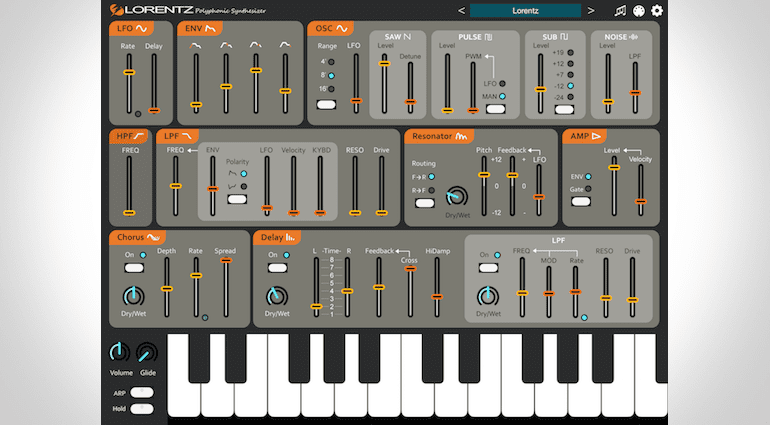The image size is (770, 425).
Task: Click the Resonator Dry/Wet knob
Action: click(x=457, y=197)
